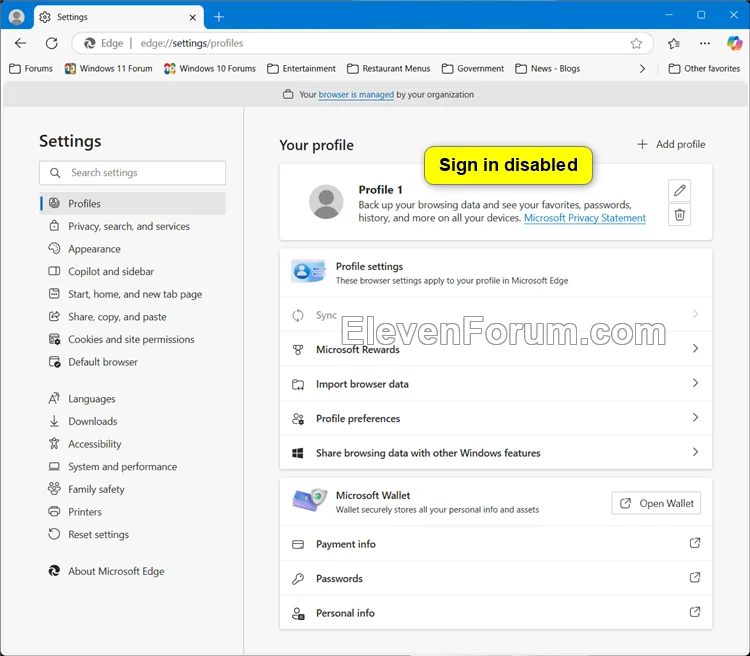Edit Profile 1 with pencil icon
The image size is (750, 656).
pos(679,190)
